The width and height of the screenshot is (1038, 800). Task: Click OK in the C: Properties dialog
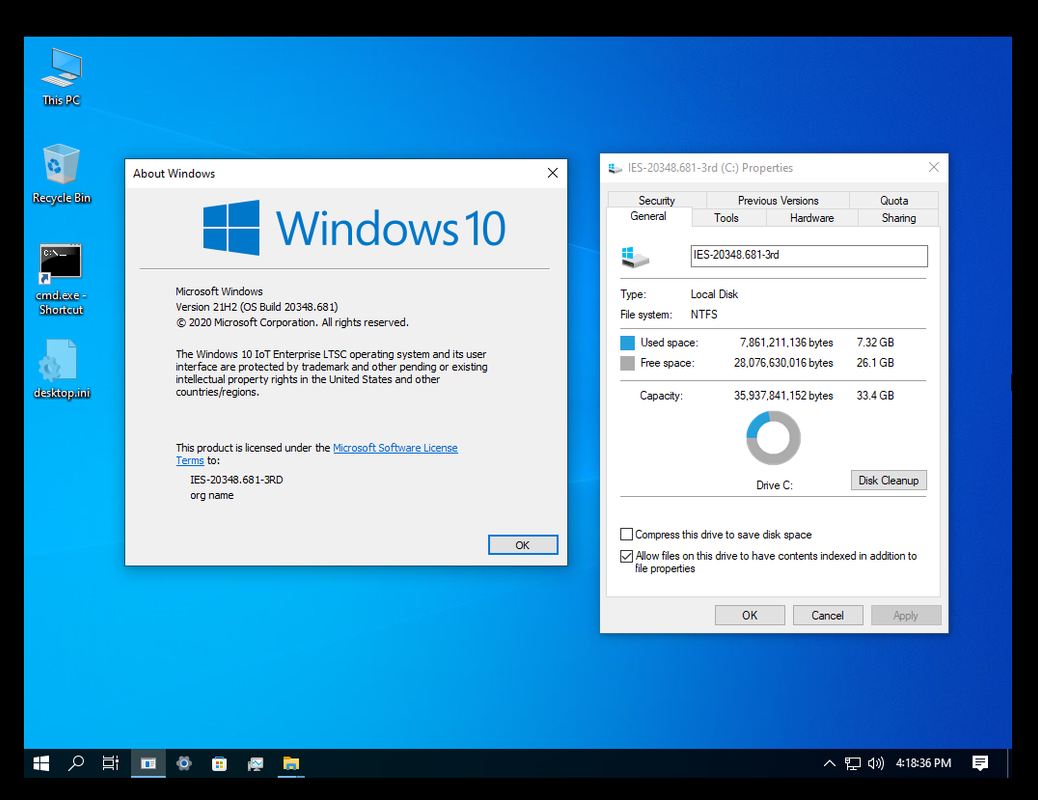(749, 615)
